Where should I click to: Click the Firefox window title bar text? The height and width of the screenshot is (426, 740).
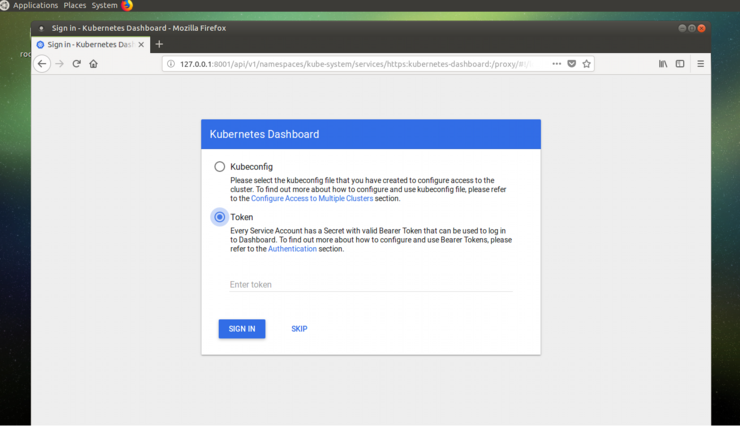coord(139,28)
